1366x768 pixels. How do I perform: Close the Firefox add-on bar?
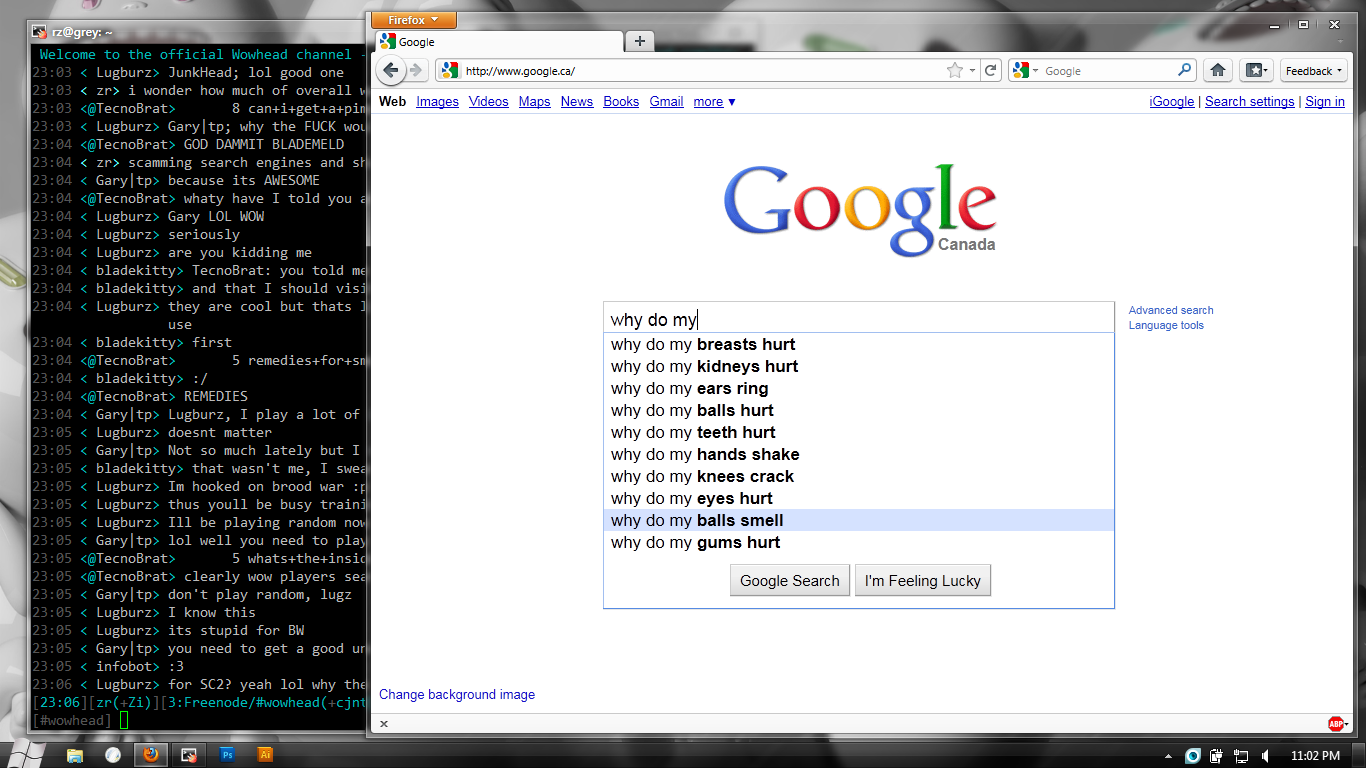(x=384, y=724)
